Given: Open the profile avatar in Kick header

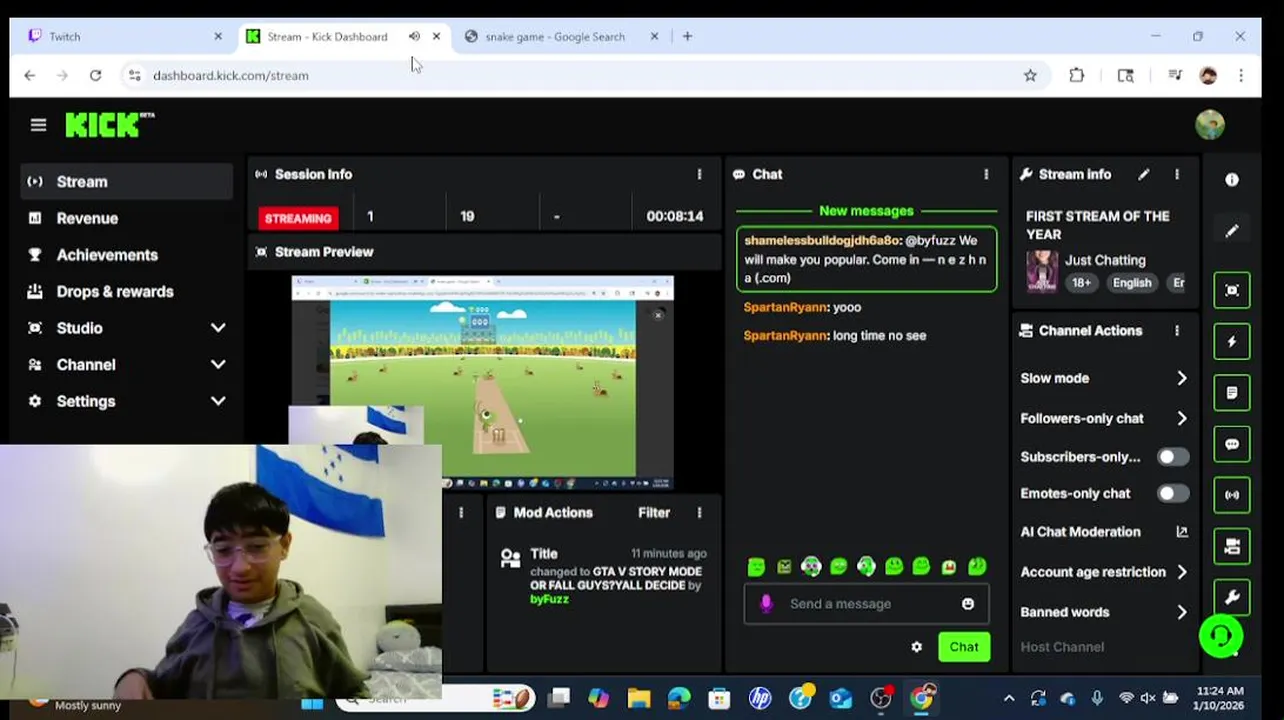Looking at the screenshot, I should (1210, 125).
